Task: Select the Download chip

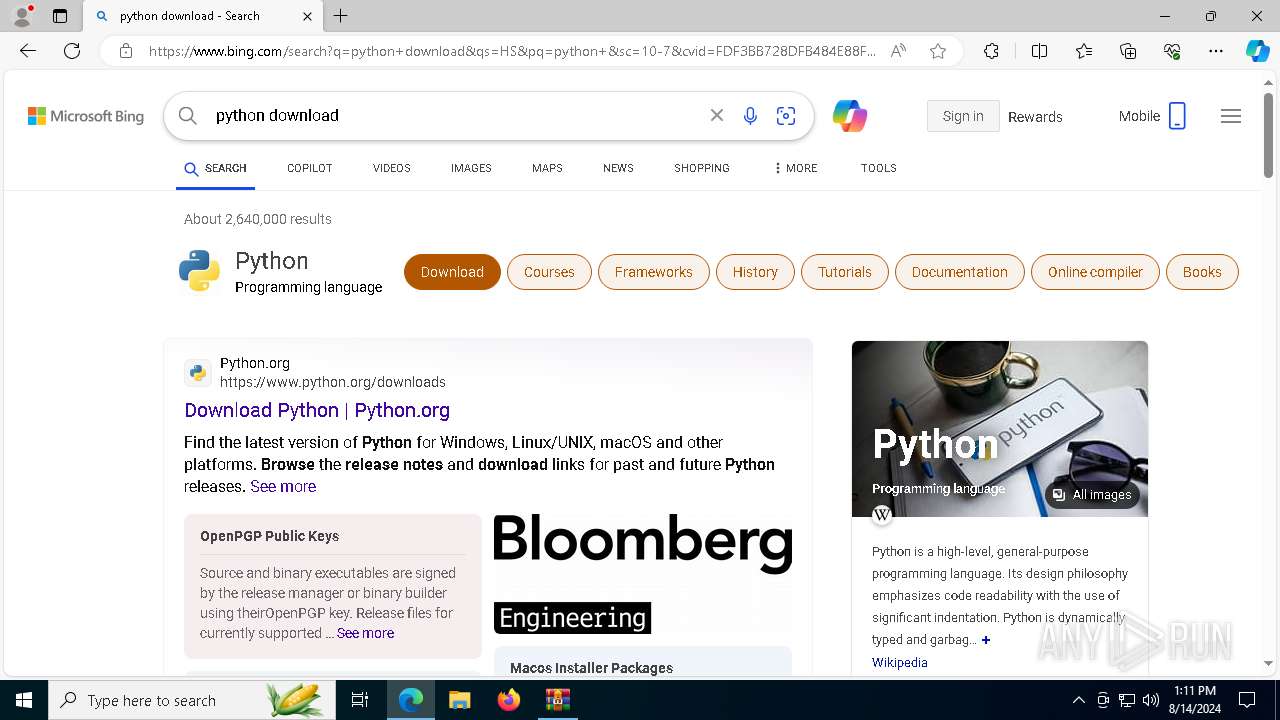Action: [452, 272]
